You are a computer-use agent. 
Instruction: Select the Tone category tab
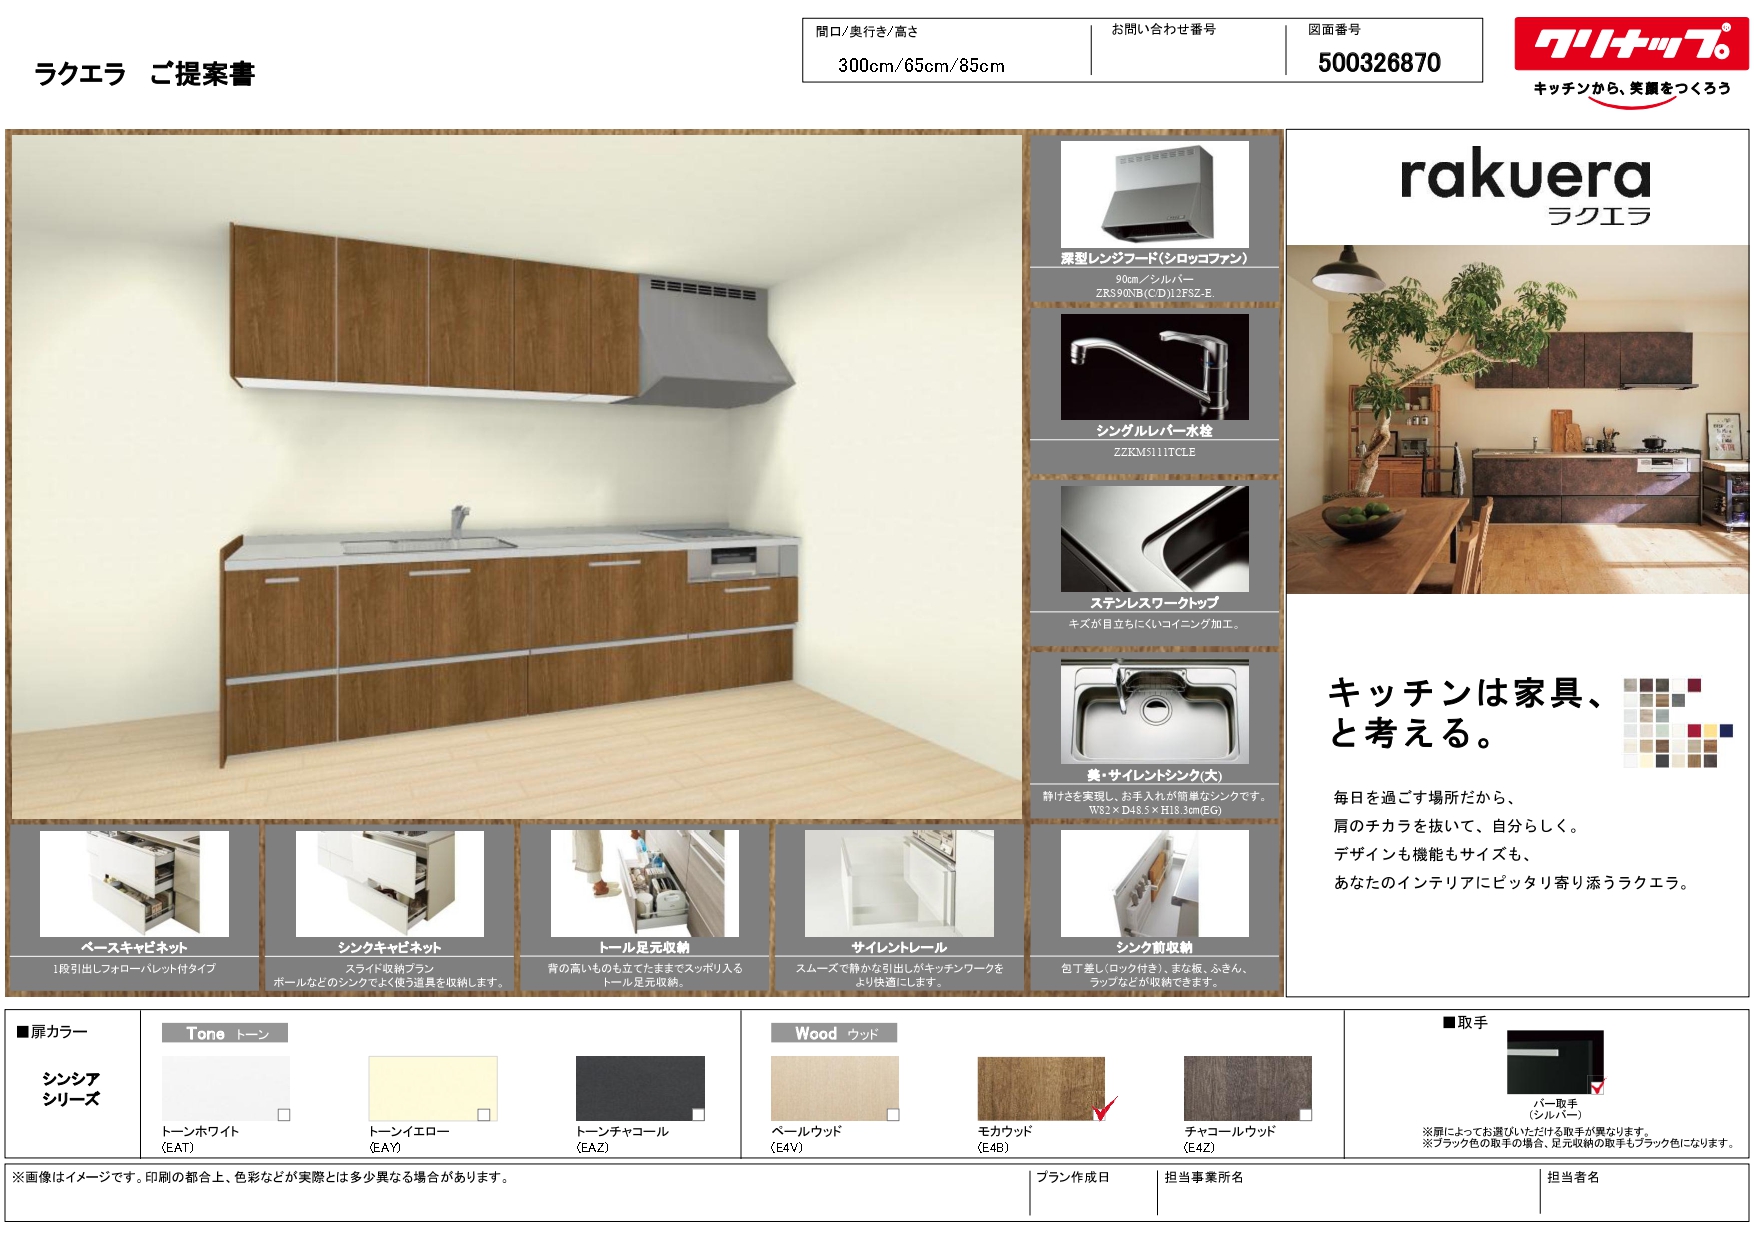pos(225,1033)
